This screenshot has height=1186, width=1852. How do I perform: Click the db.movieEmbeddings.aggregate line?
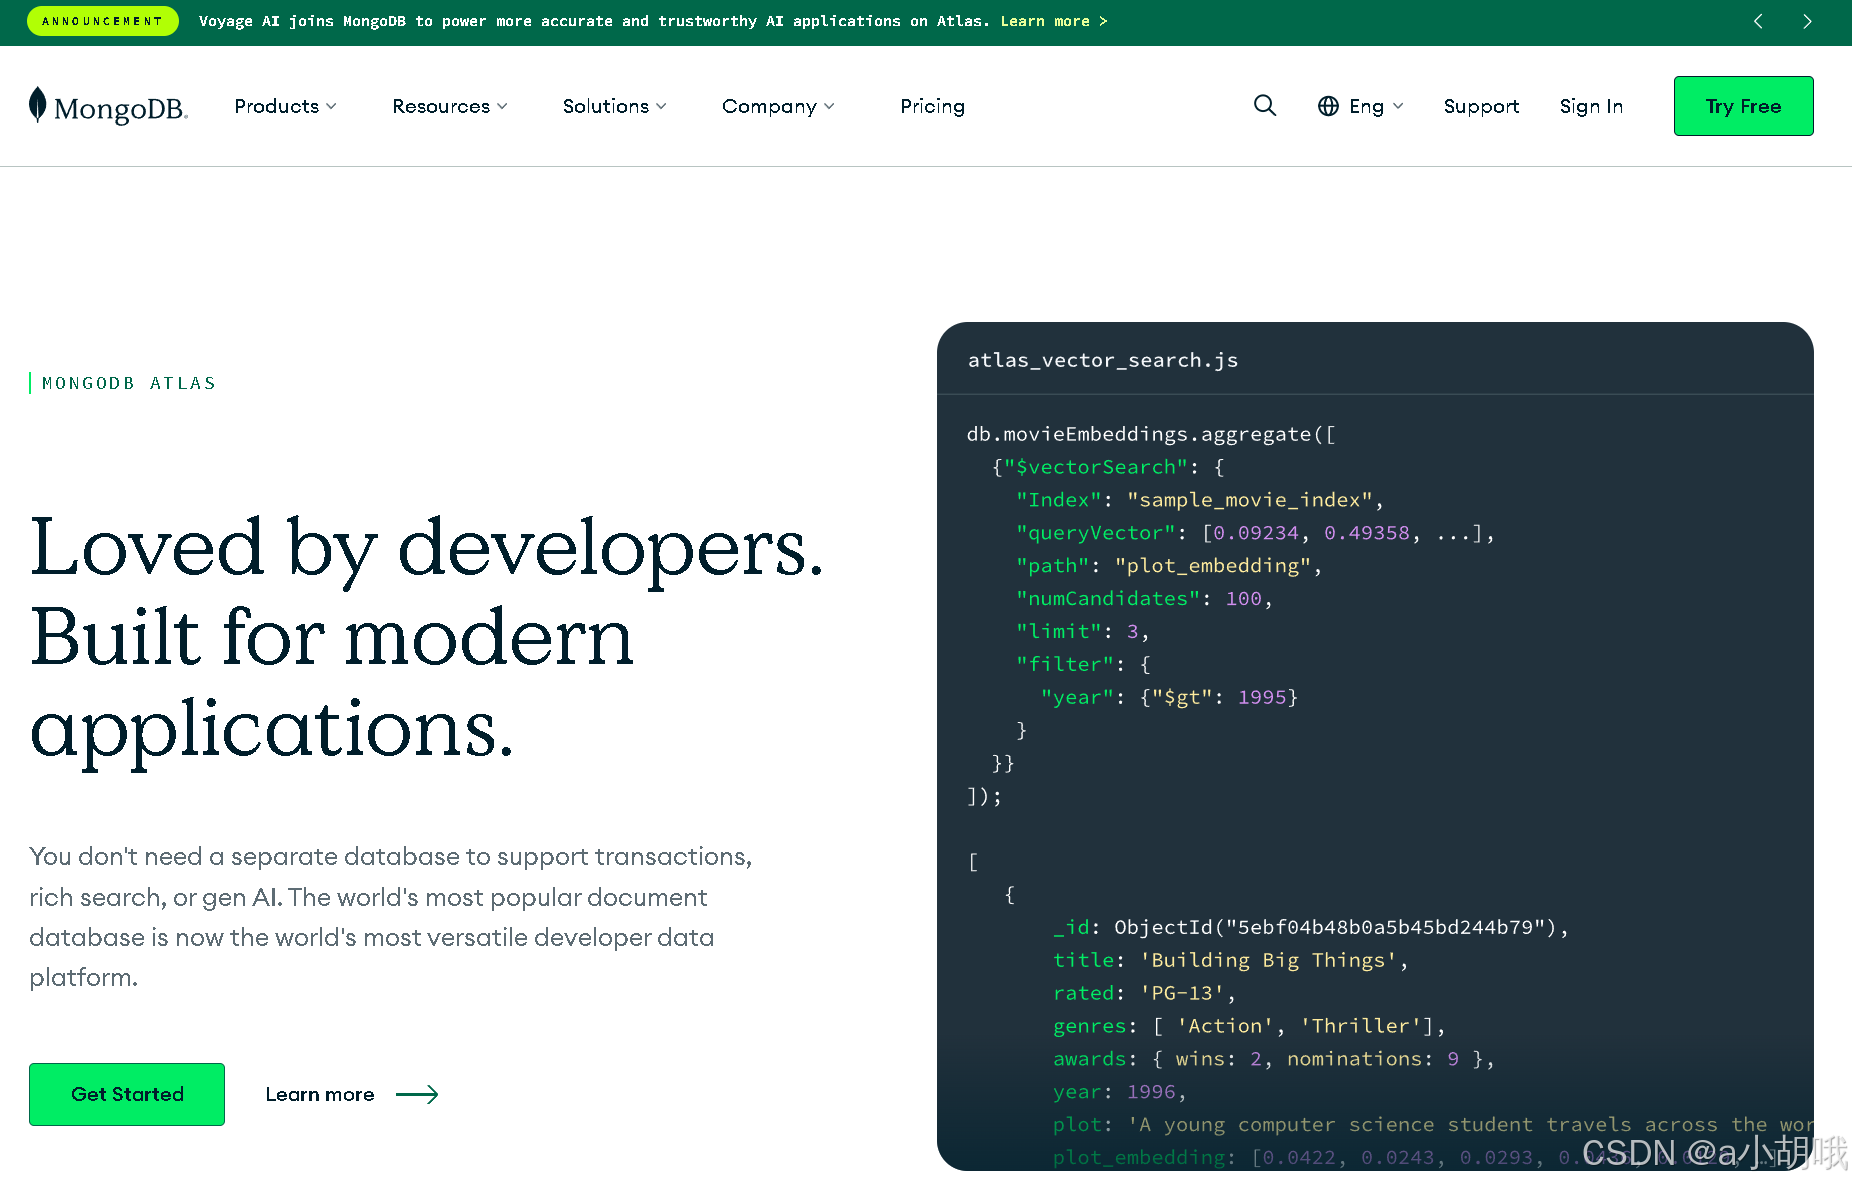1150,434
